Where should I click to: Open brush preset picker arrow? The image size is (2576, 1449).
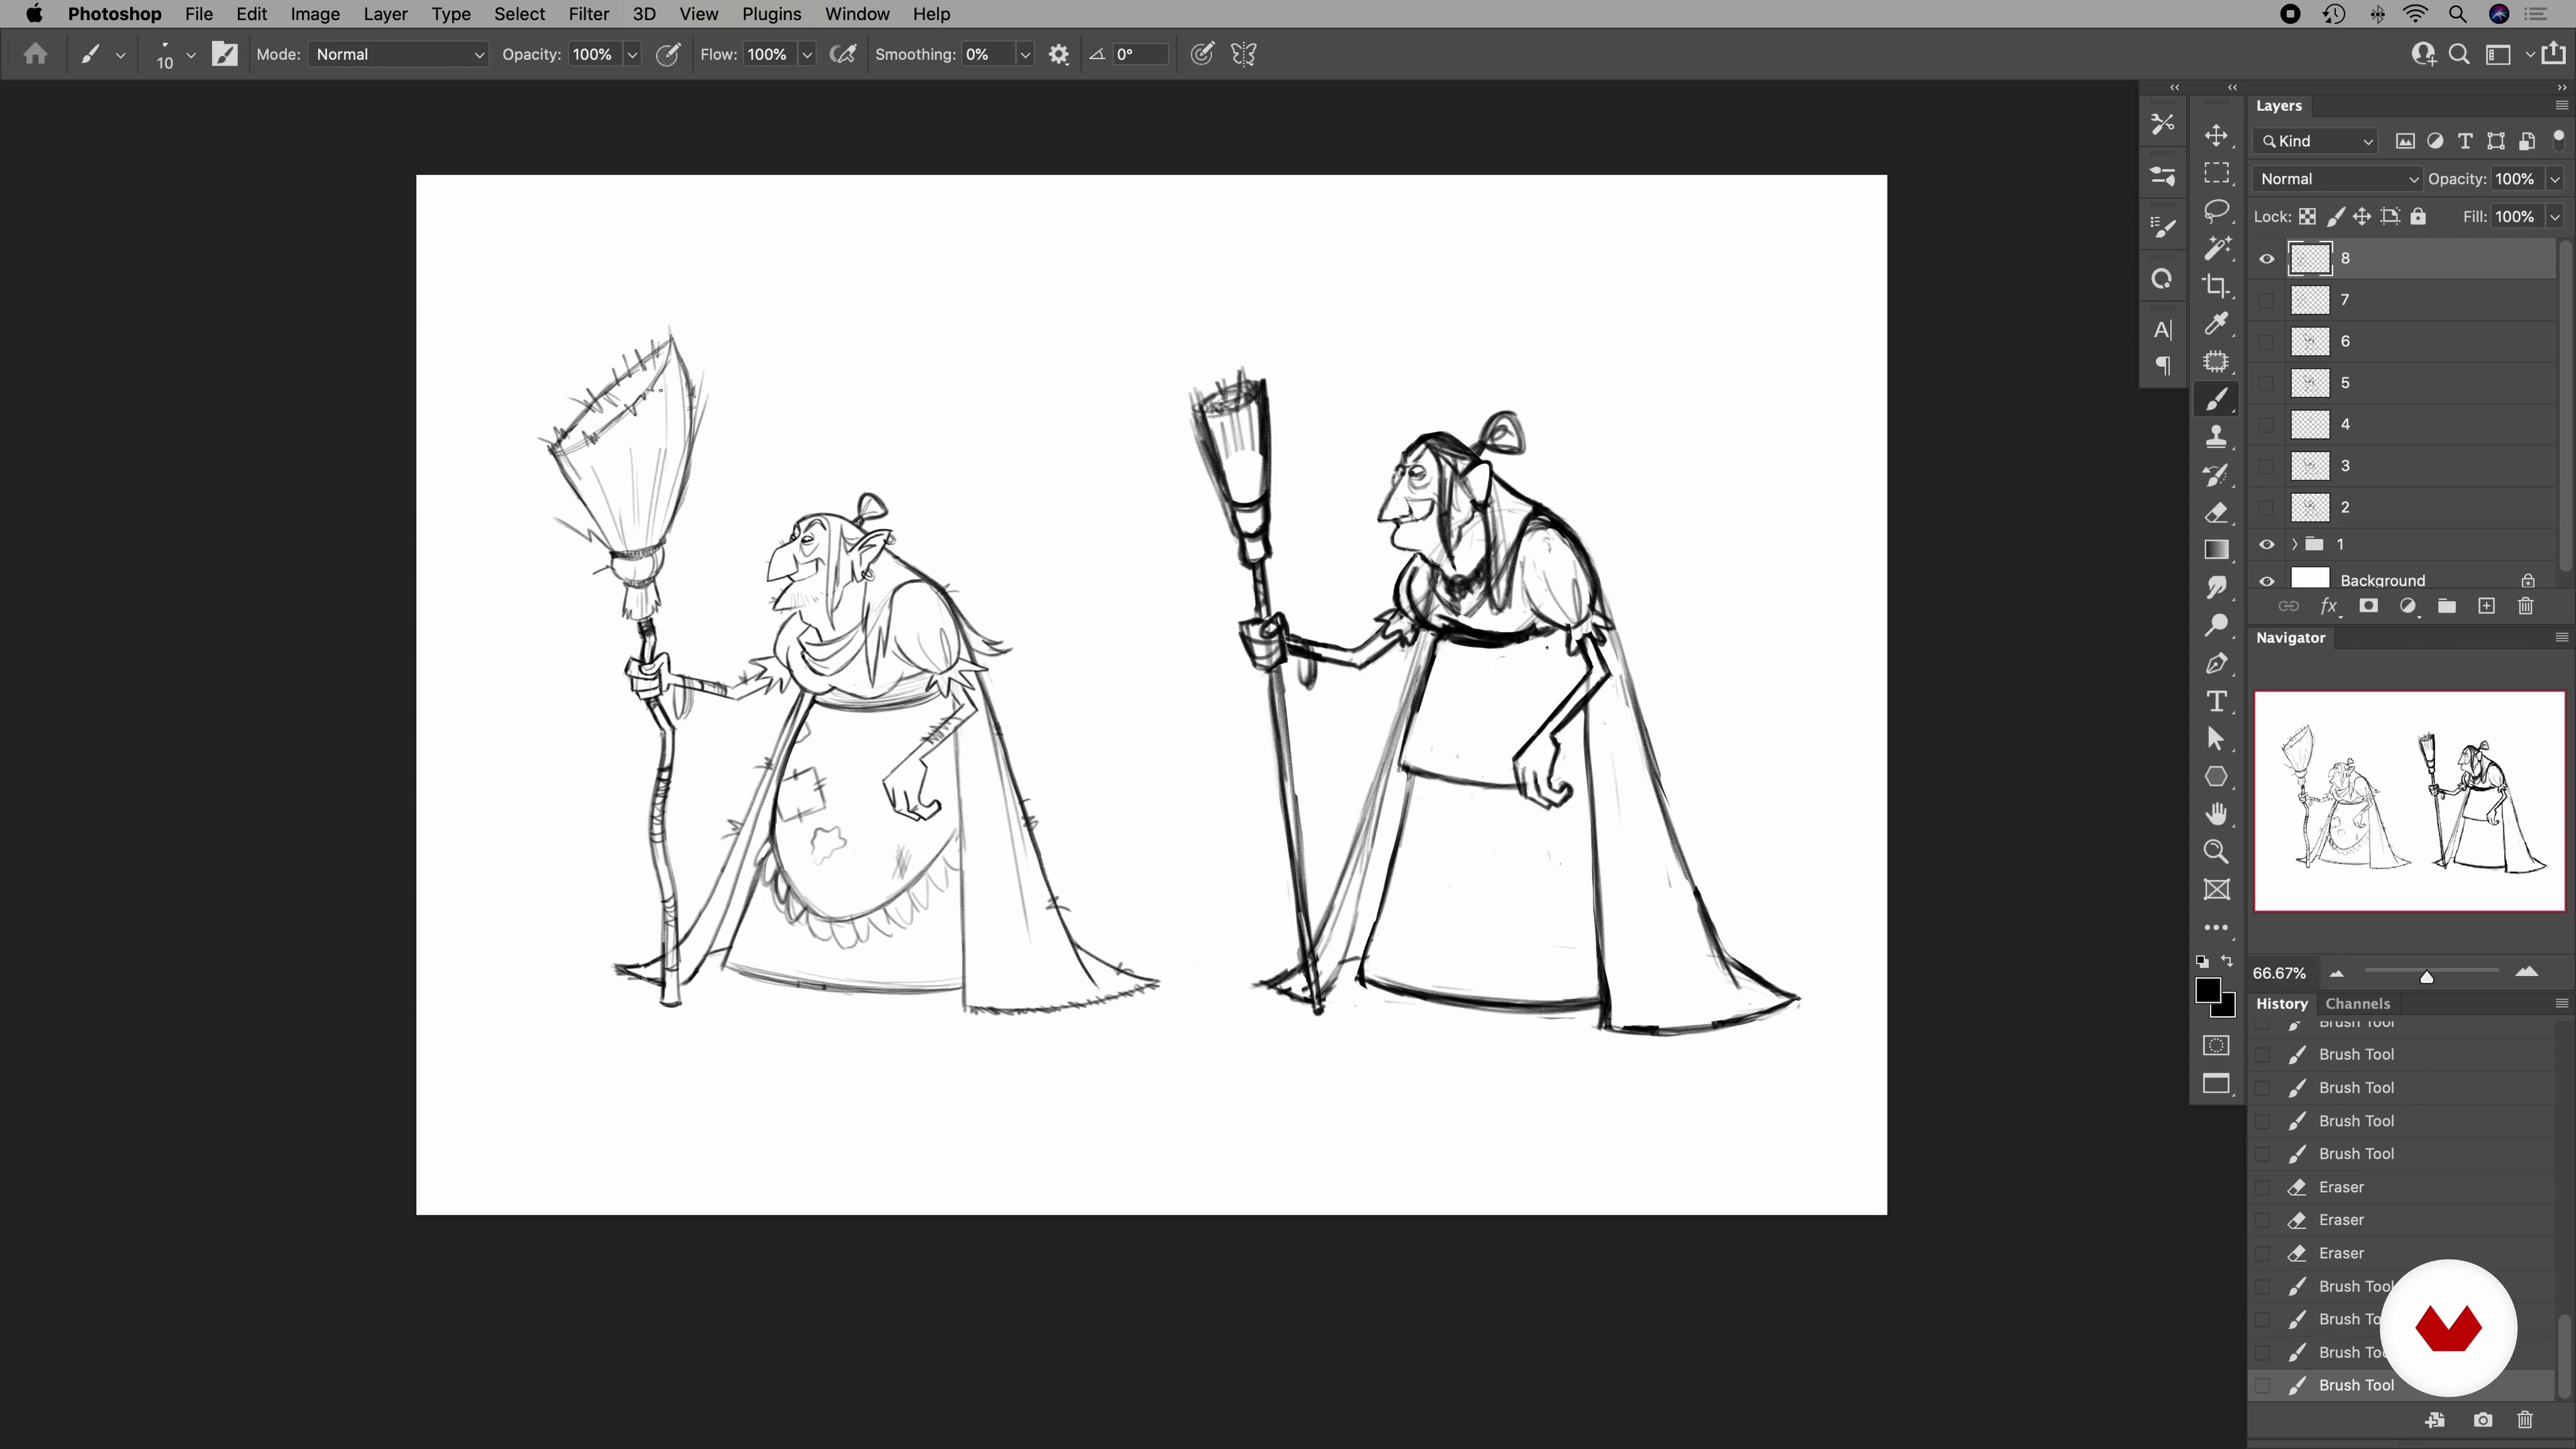coord(190,54)
